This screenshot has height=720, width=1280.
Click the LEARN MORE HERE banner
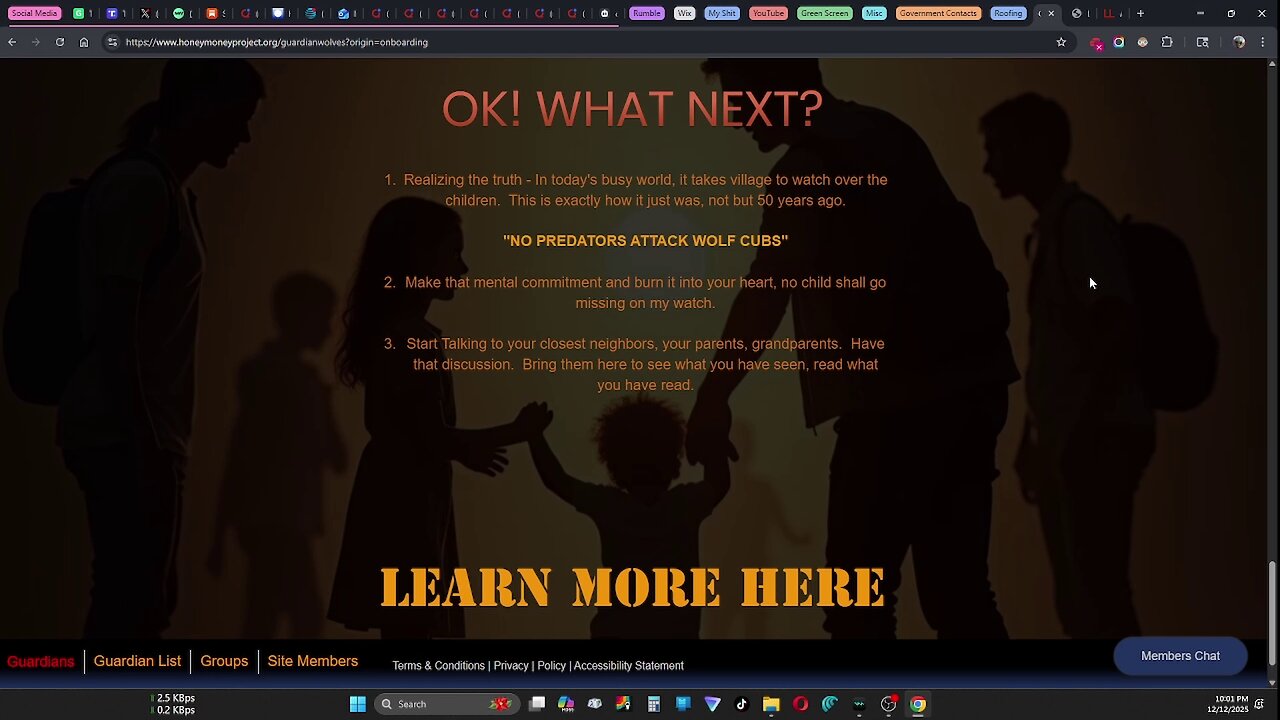pos(633,588)
